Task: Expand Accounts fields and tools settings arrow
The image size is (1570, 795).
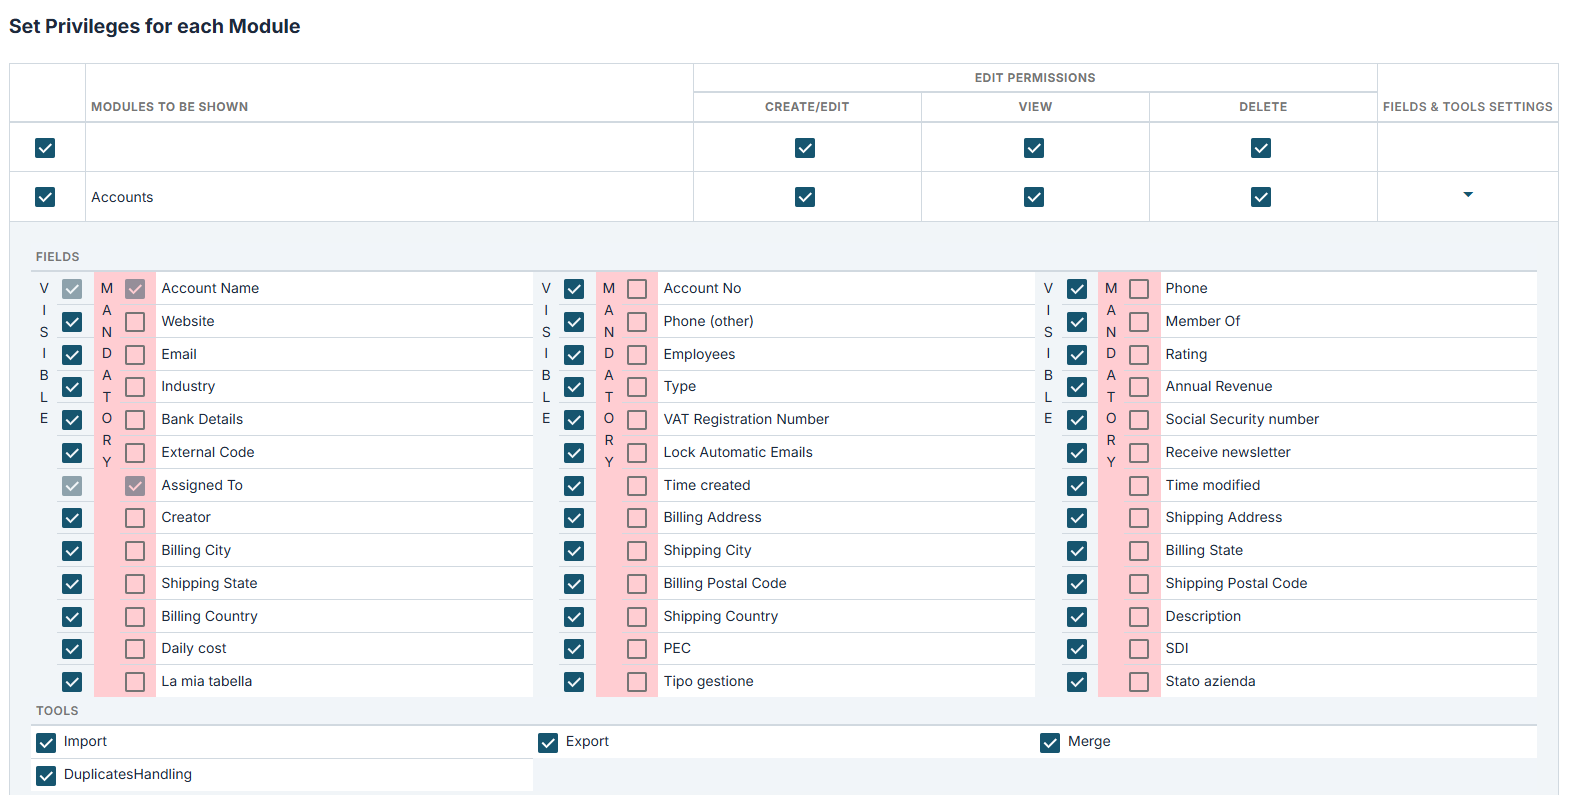Action: click(x=1467, y=195)
